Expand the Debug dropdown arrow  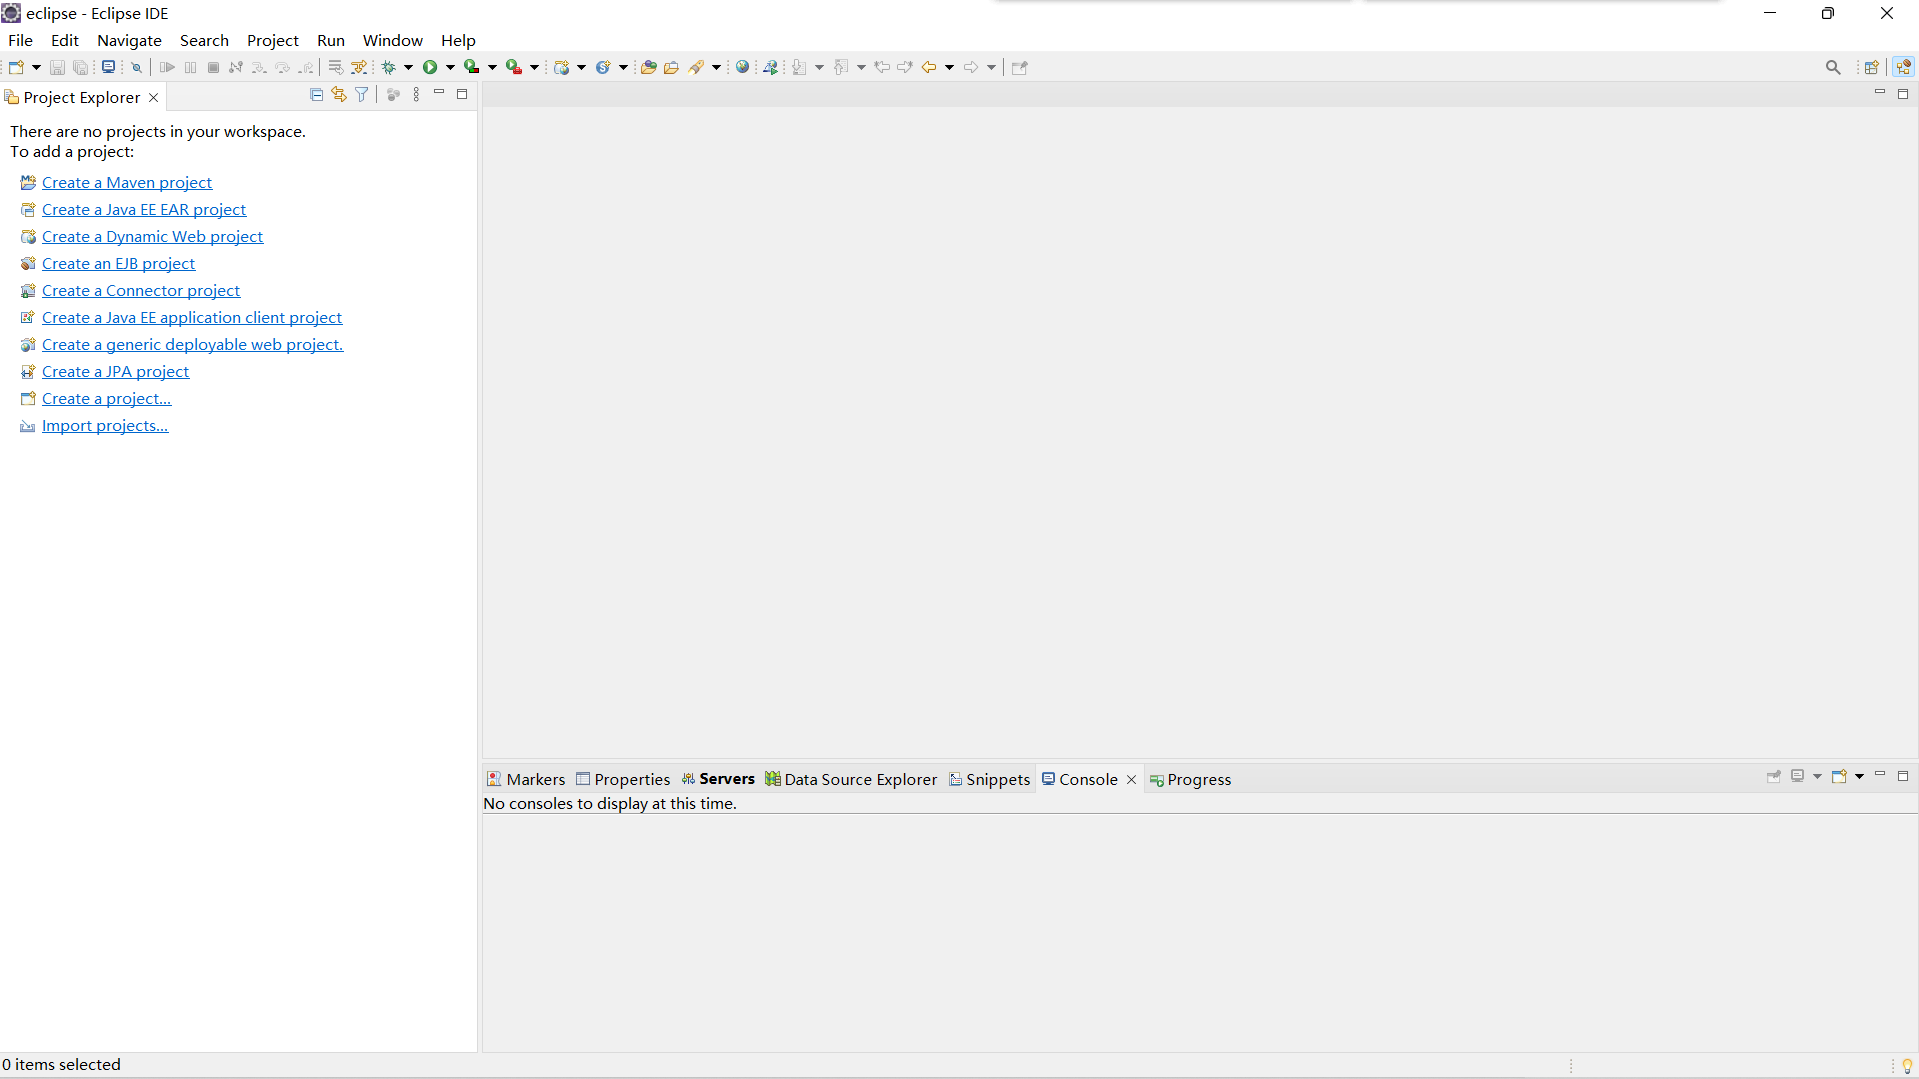(x=408, y=67)
